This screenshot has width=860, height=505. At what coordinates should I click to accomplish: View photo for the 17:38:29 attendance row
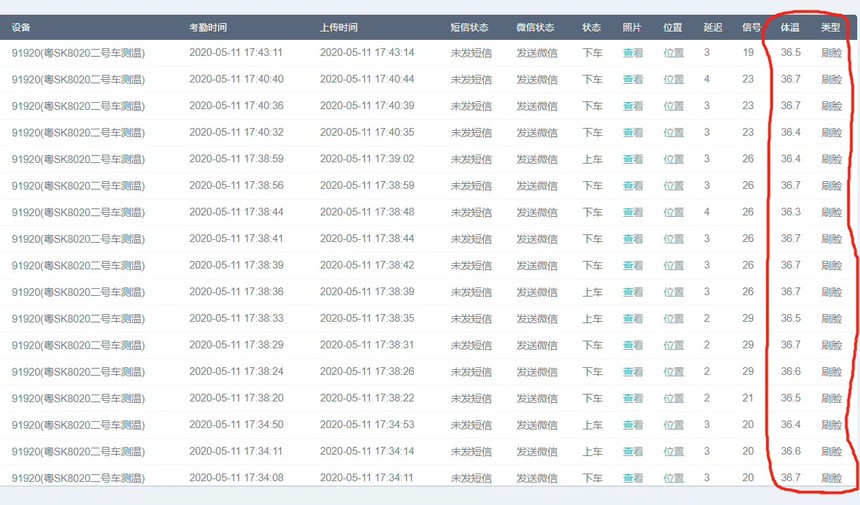tap(632, 345)
